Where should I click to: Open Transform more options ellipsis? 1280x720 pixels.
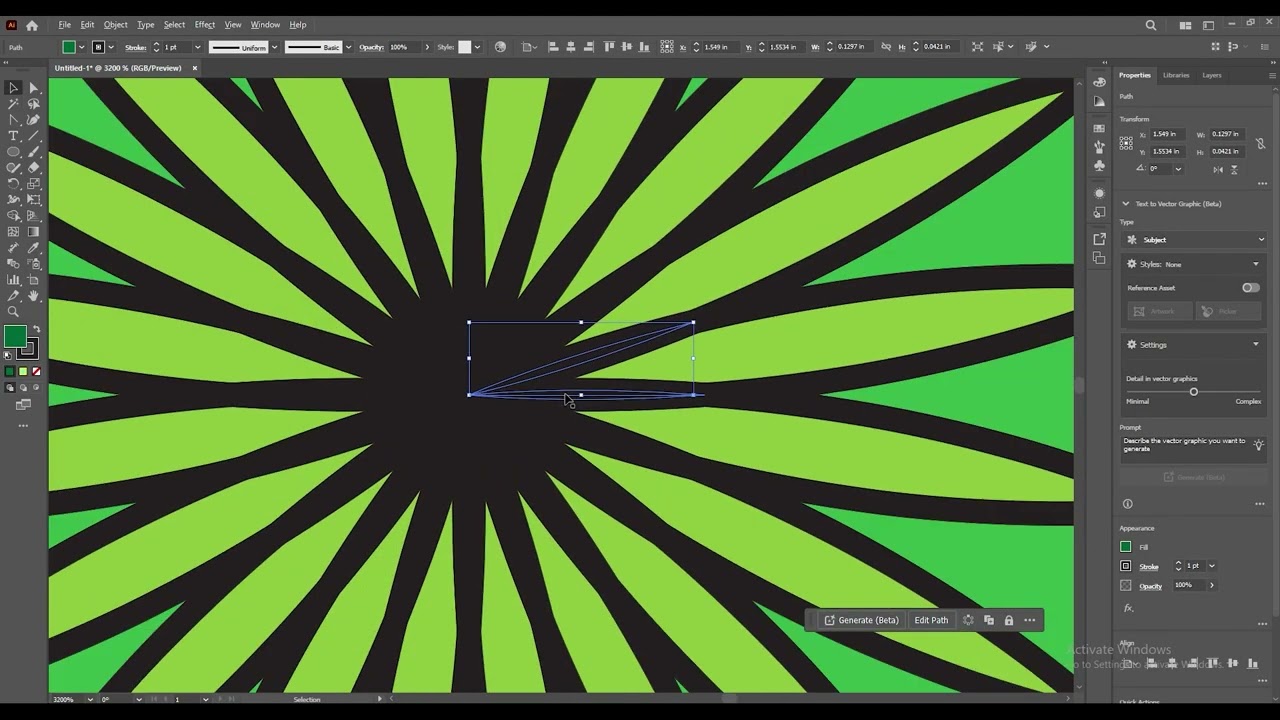click(1260, 183)
